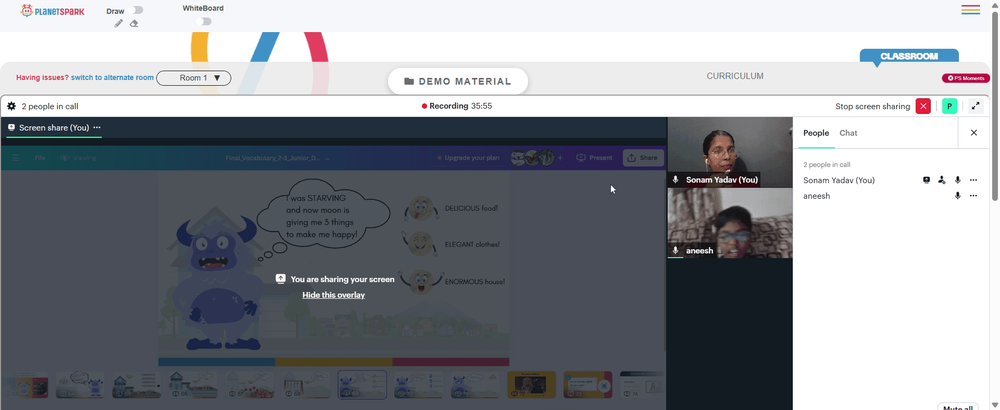Mute aneesh's microphone in People list
1000x410 pixels.
tap(957, 196)
